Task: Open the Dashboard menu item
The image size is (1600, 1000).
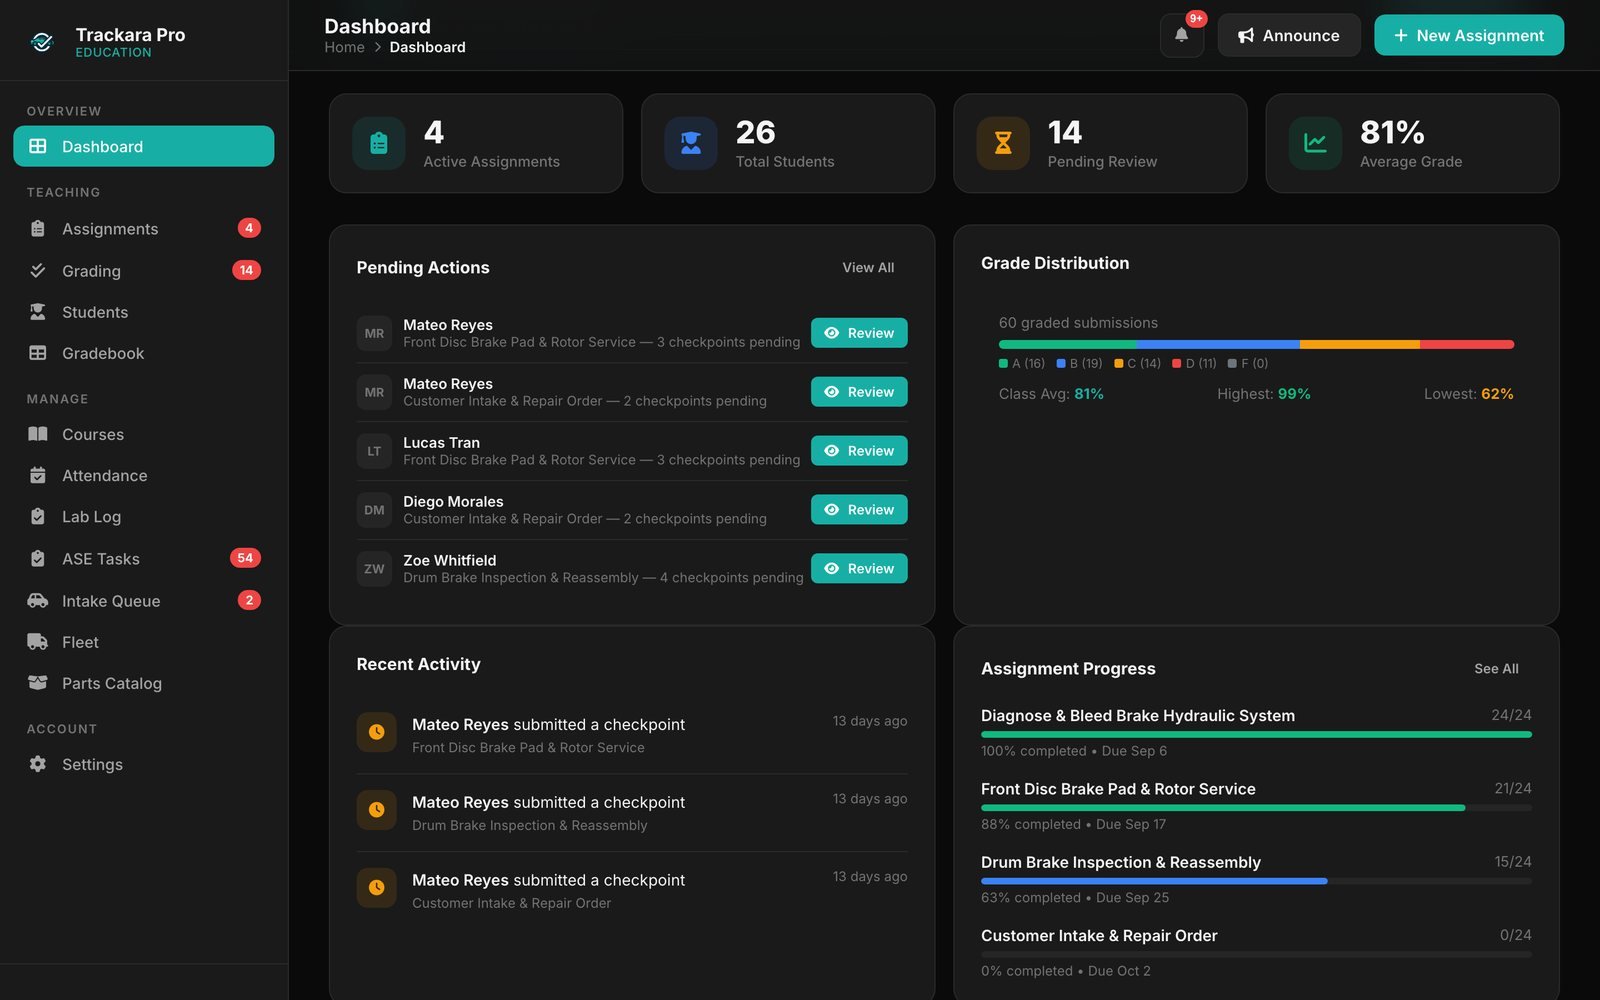Action: click(x=144, y=146)
